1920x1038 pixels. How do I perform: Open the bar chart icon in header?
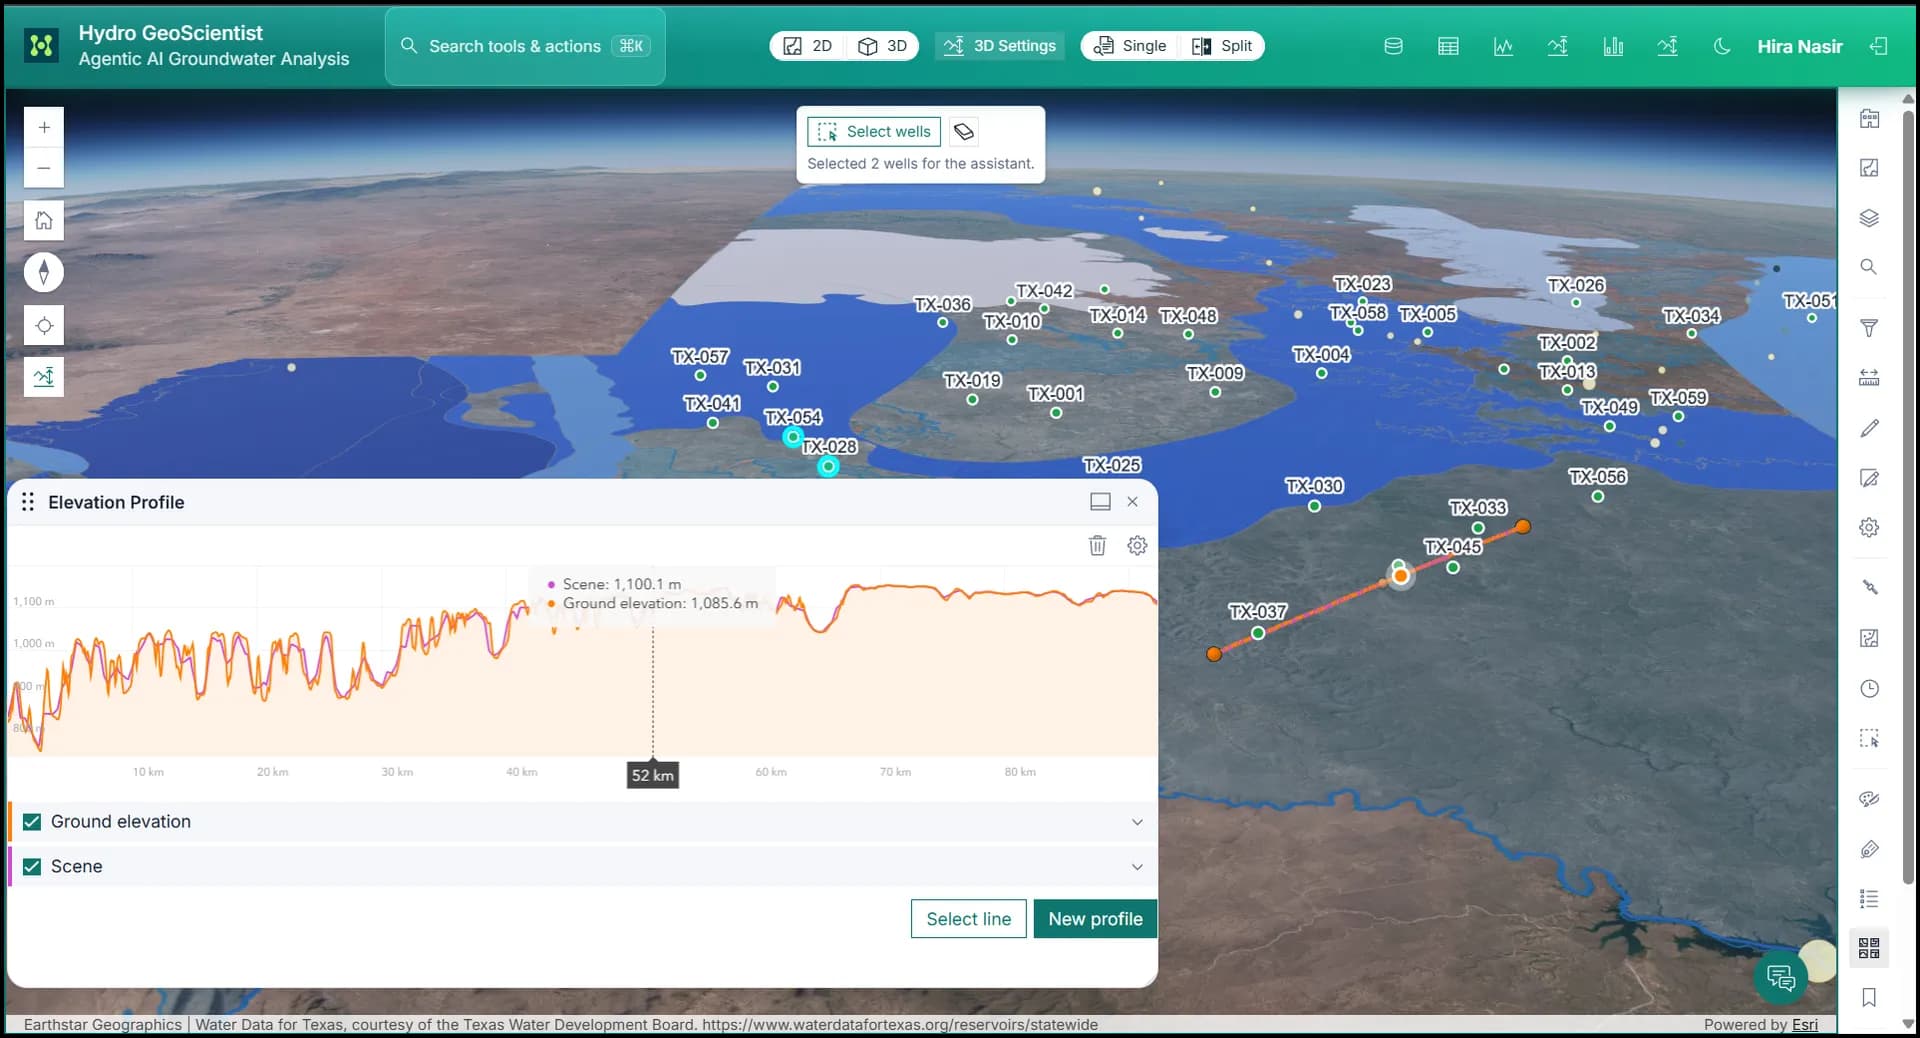(x=1613, y=46)
